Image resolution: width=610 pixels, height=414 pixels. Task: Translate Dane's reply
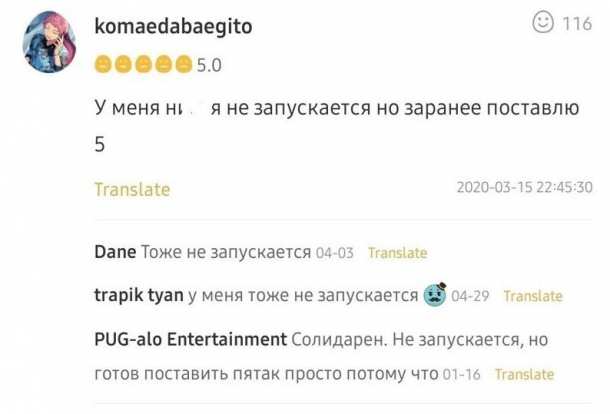click(x=397, y=253)
